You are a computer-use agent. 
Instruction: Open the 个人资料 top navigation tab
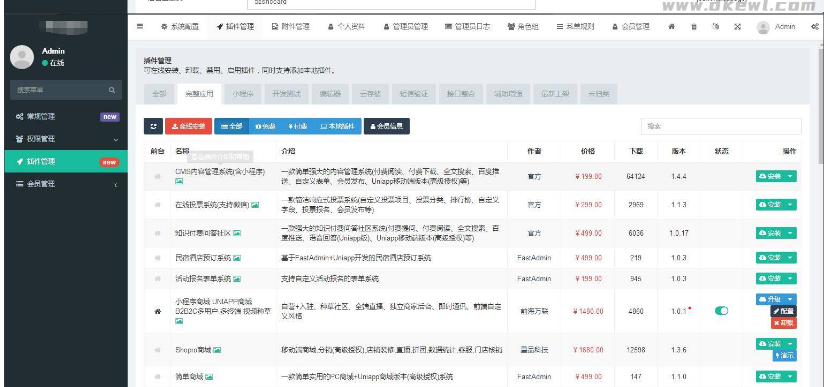coord(346,26)
